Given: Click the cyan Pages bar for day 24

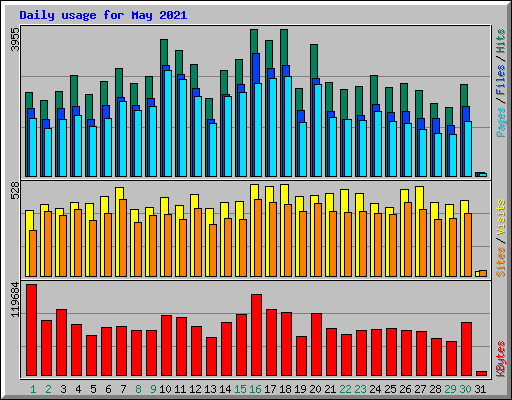Looking at the screenshot, I should pos(378,144).
